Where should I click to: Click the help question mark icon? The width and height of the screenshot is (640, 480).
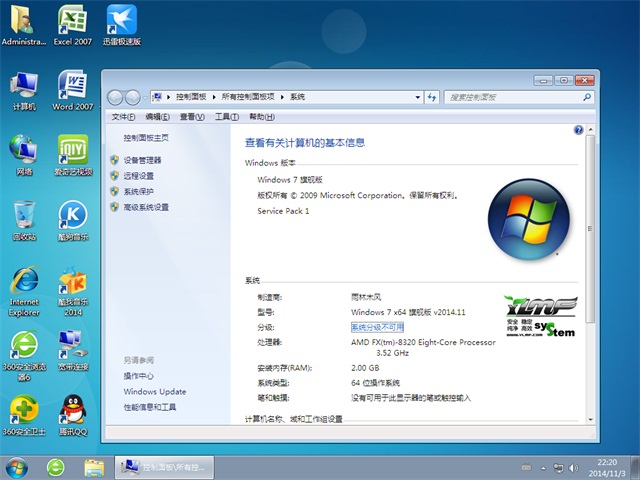tap(578, 130)
